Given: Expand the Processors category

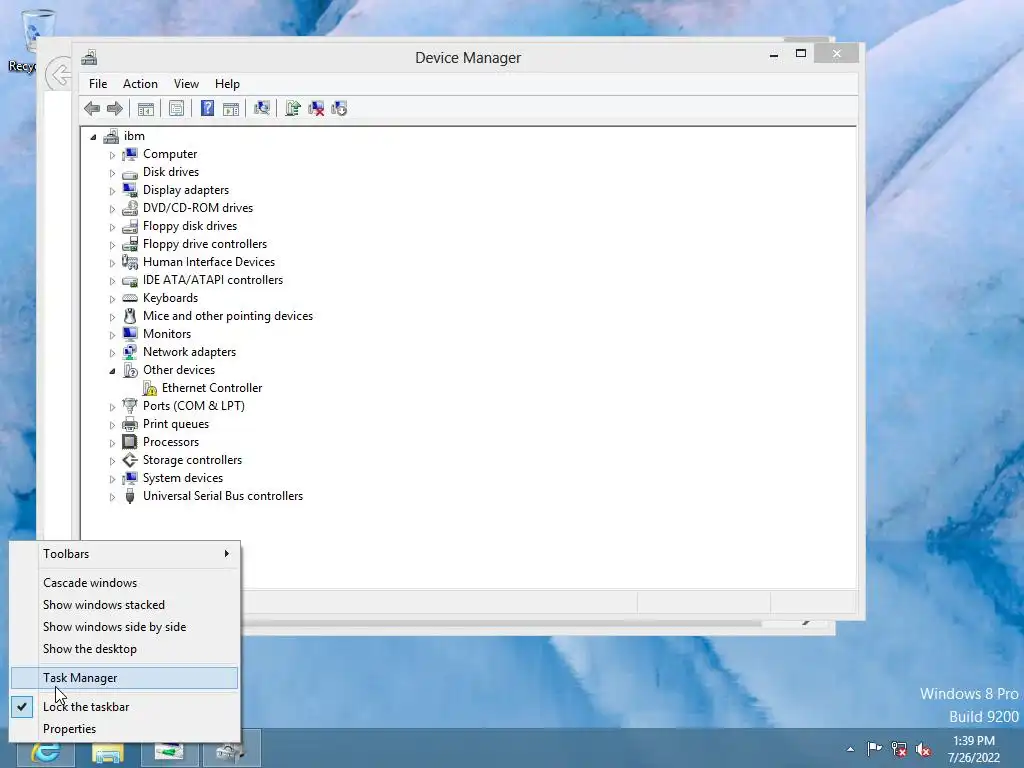Looking at the screenshot, I should 112,443.
